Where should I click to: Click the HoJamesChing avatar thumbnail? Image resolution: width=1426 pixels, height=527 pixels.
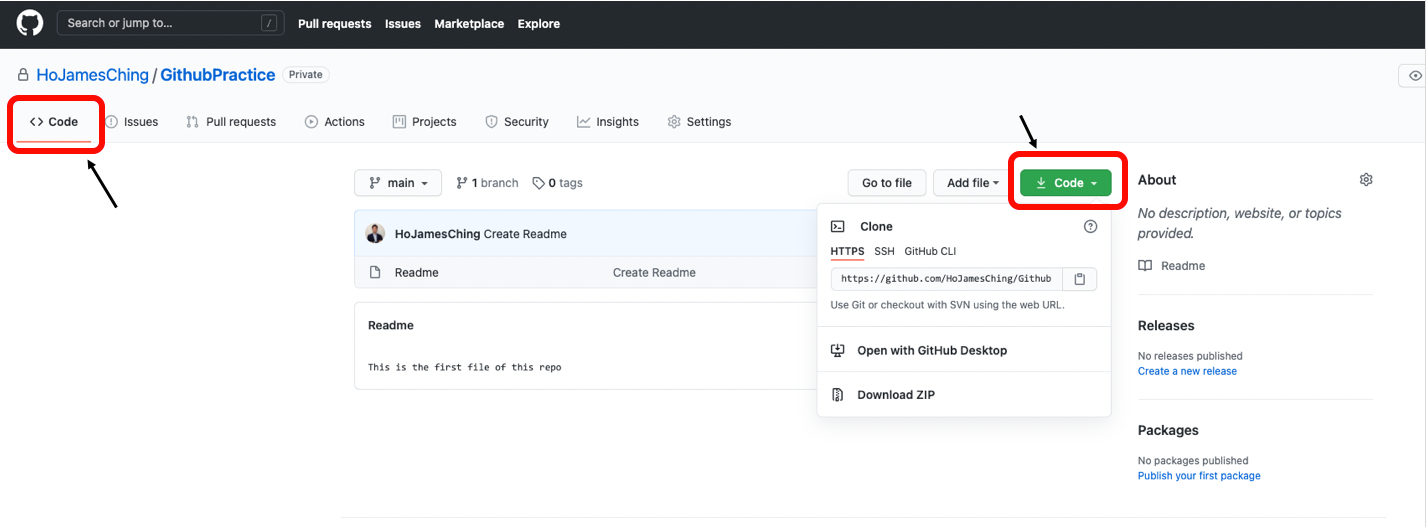pos(375,234)
